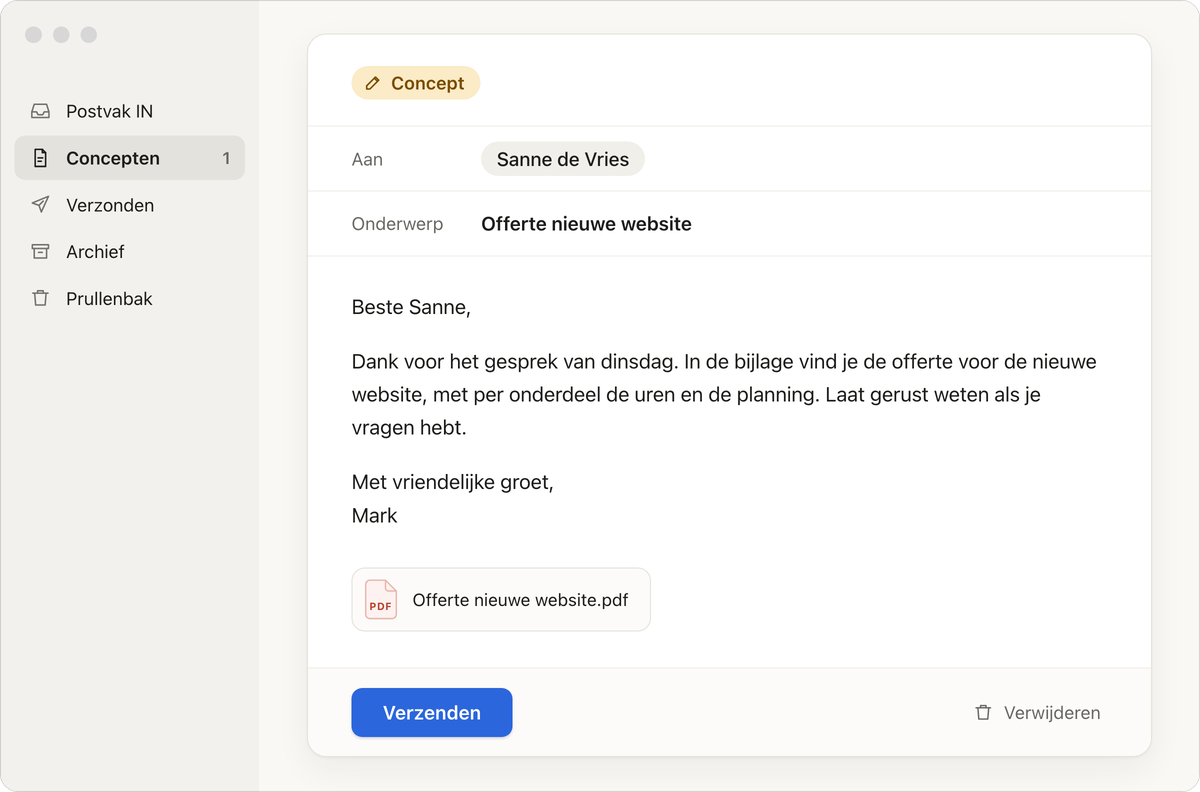This screenshot has width=1200, height=792.
Task: Click the third zoom window dot
Action: (89, 35)
